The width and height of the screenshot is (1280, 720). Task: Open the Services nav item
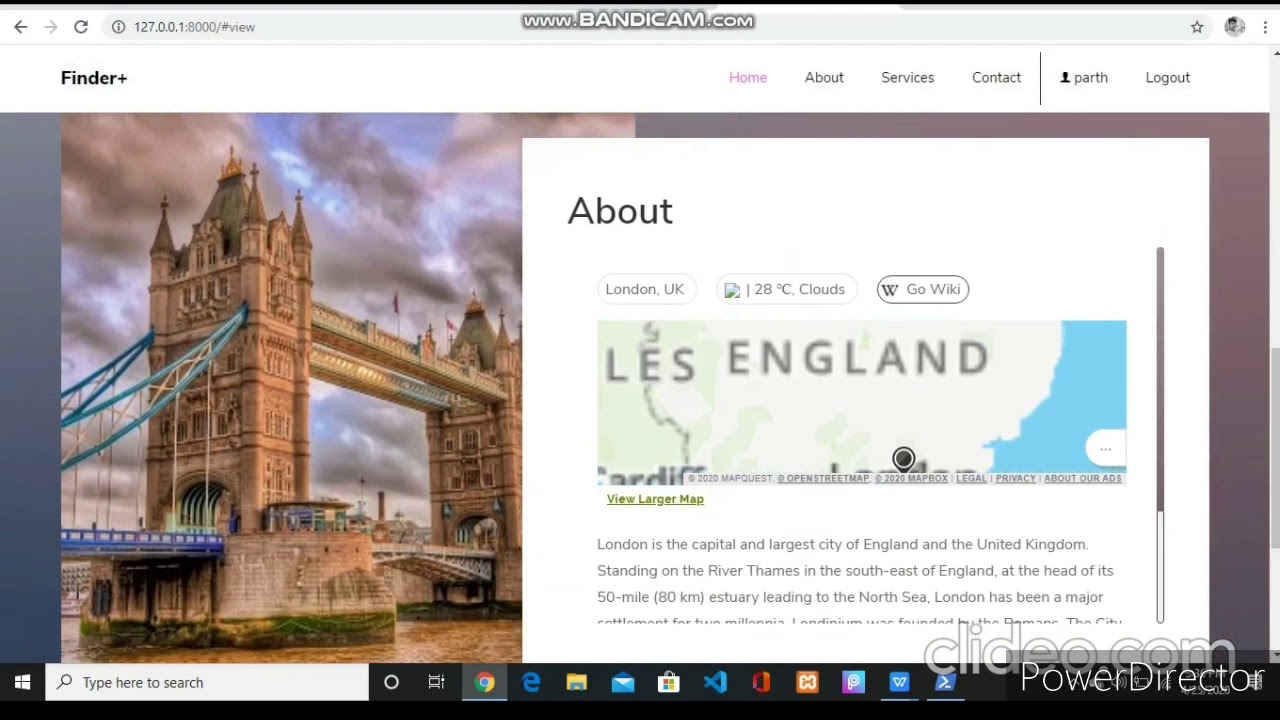pyautogui.click(x=908, y=77)
